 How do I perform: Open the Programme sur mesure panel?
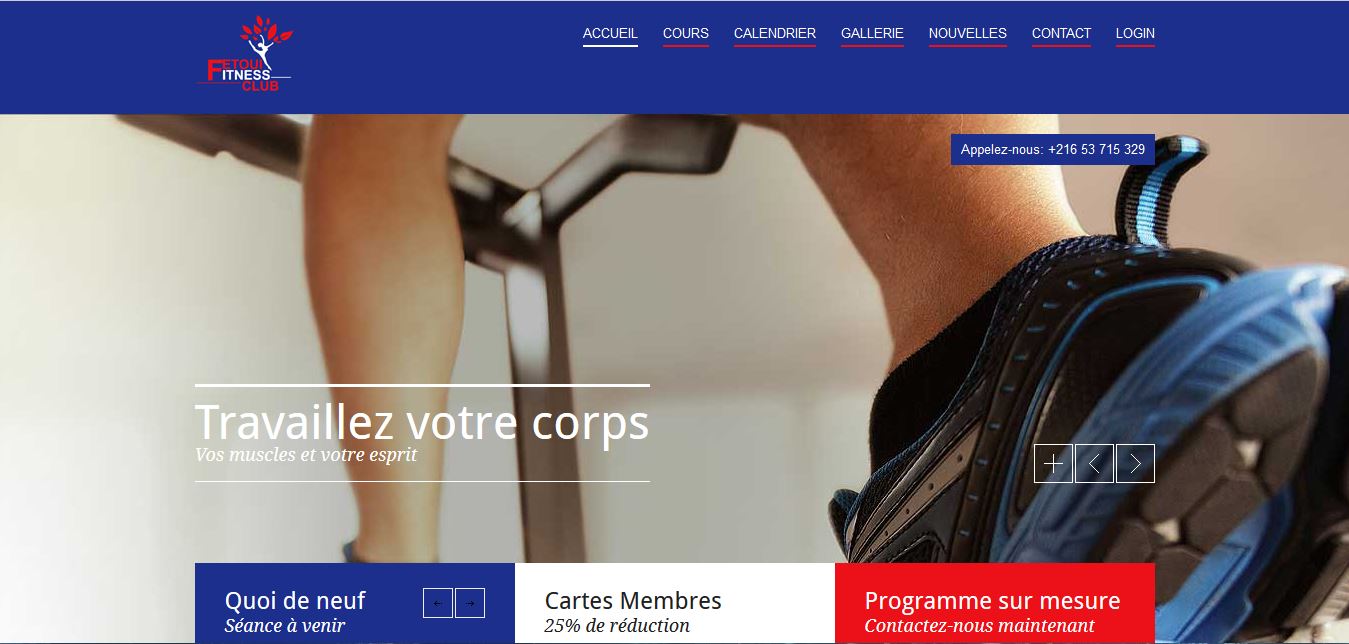[x=995, y=603]
